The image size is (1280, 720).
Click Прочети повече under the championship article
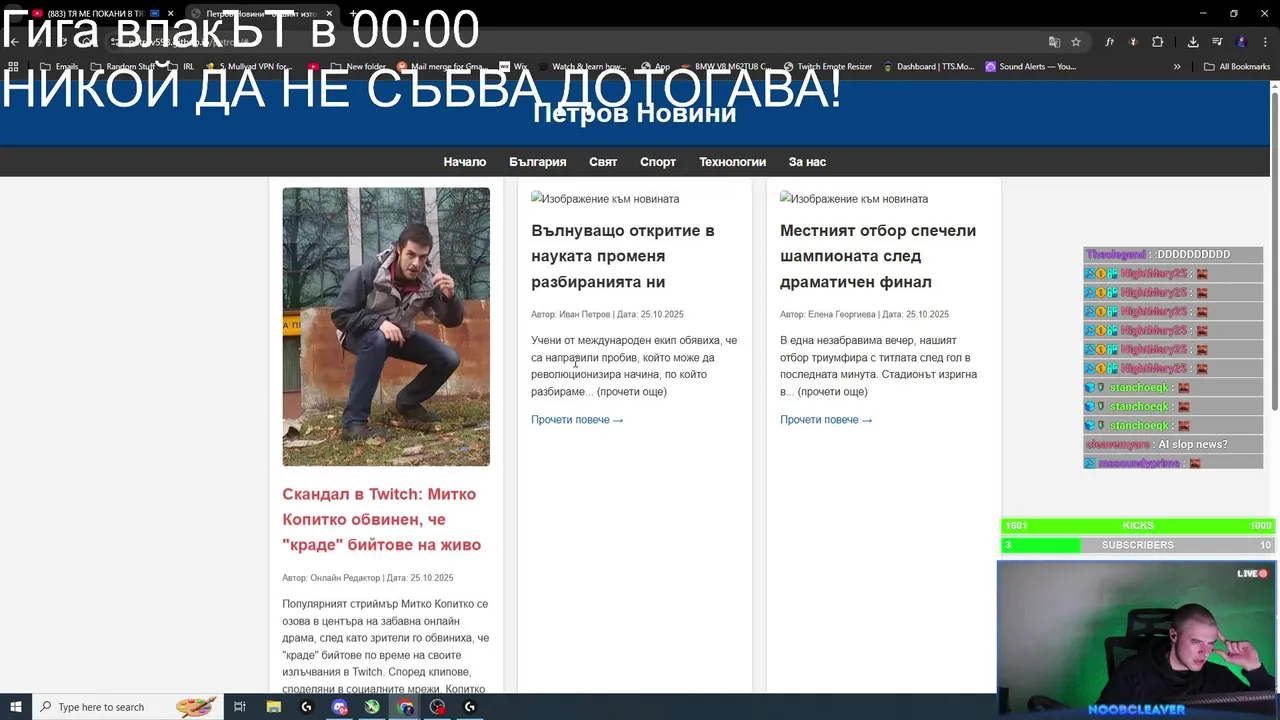coord(826,420)
